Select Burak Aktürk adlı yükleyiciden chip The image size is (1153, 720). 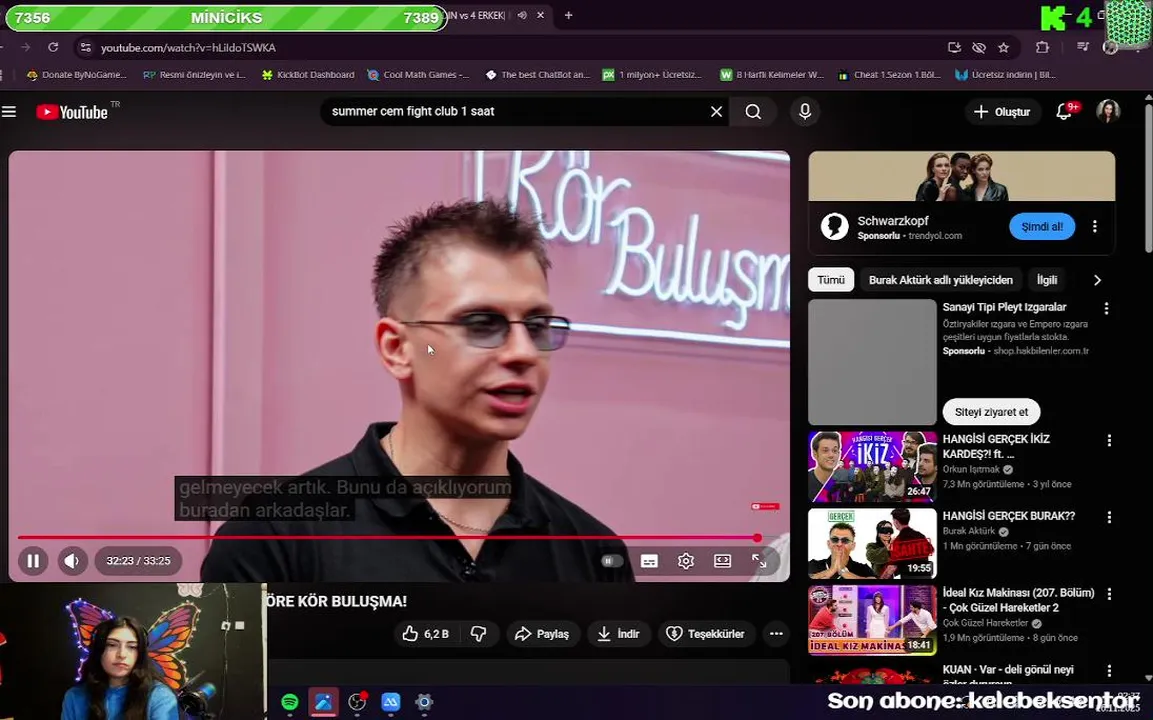pos(940,280)
